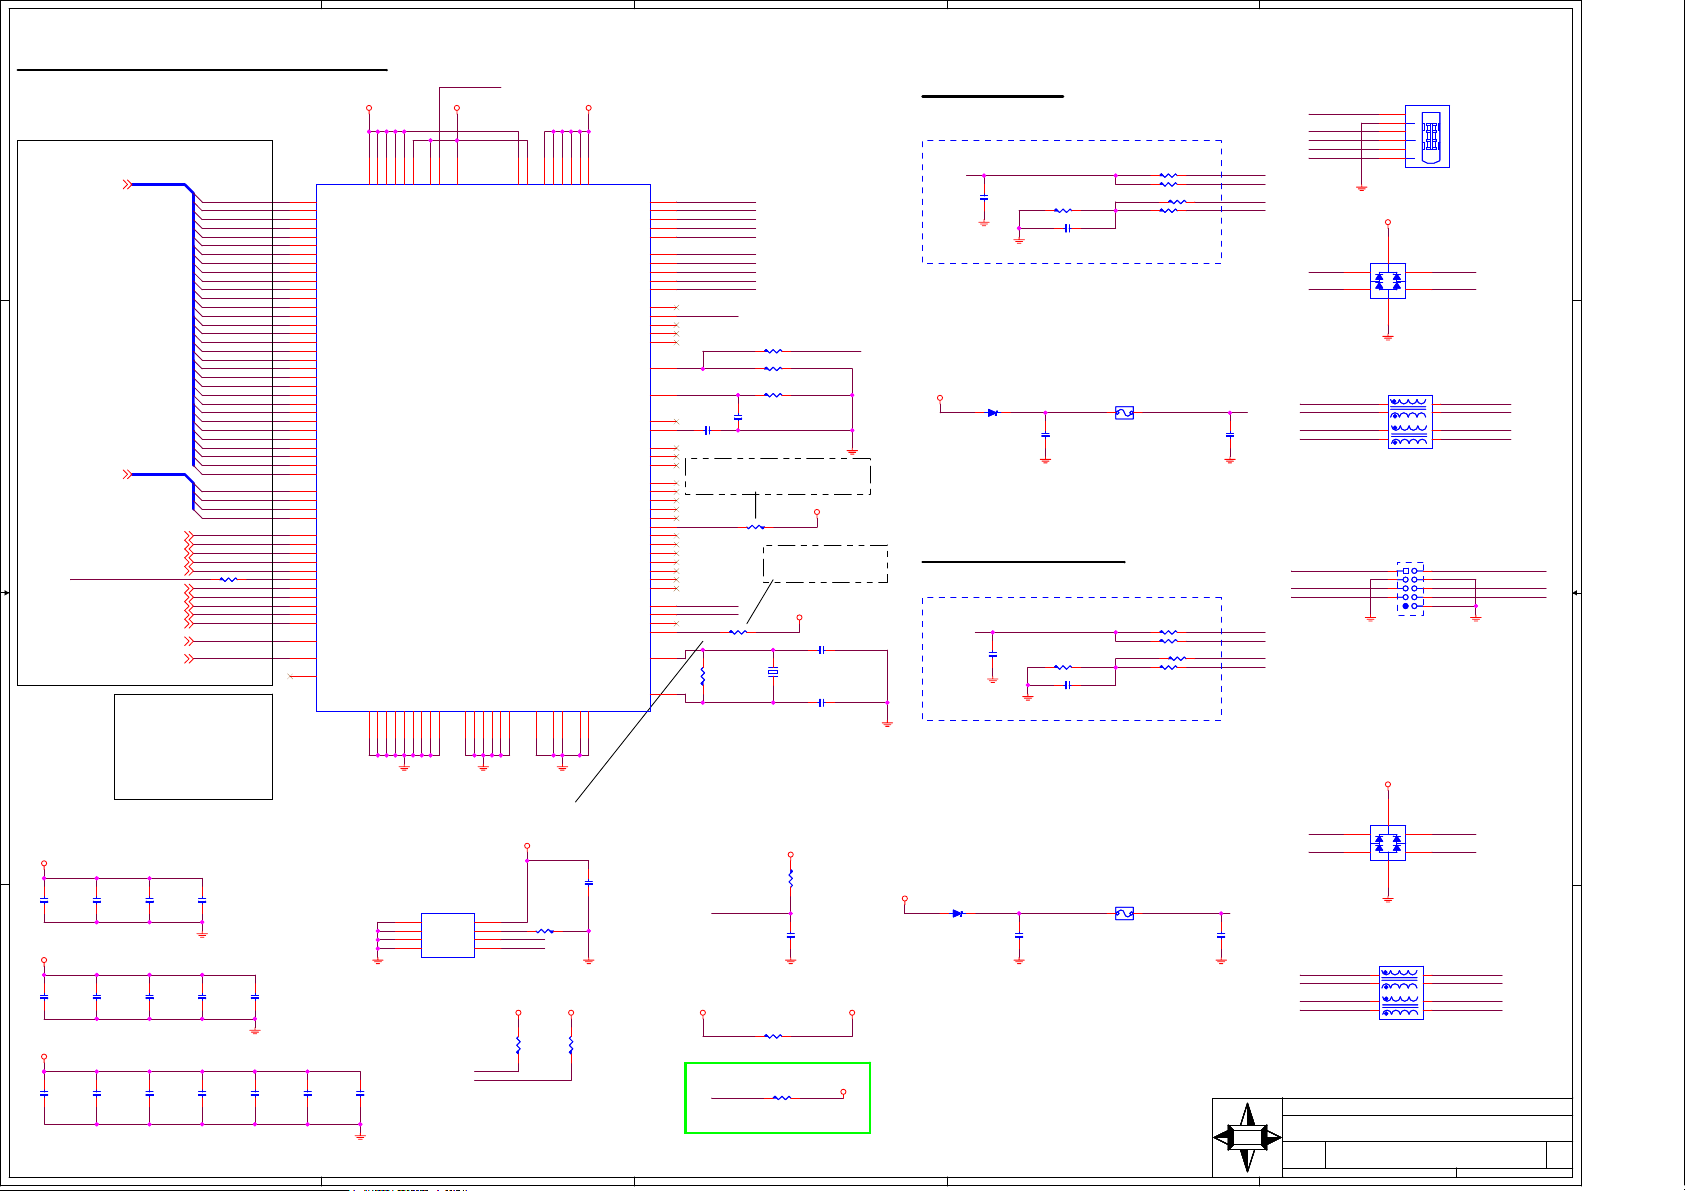Viewport: 1685px width, 1191px height.
Task: Select the left vertical pull-up resistor of pair
Action: [518, 1045]
